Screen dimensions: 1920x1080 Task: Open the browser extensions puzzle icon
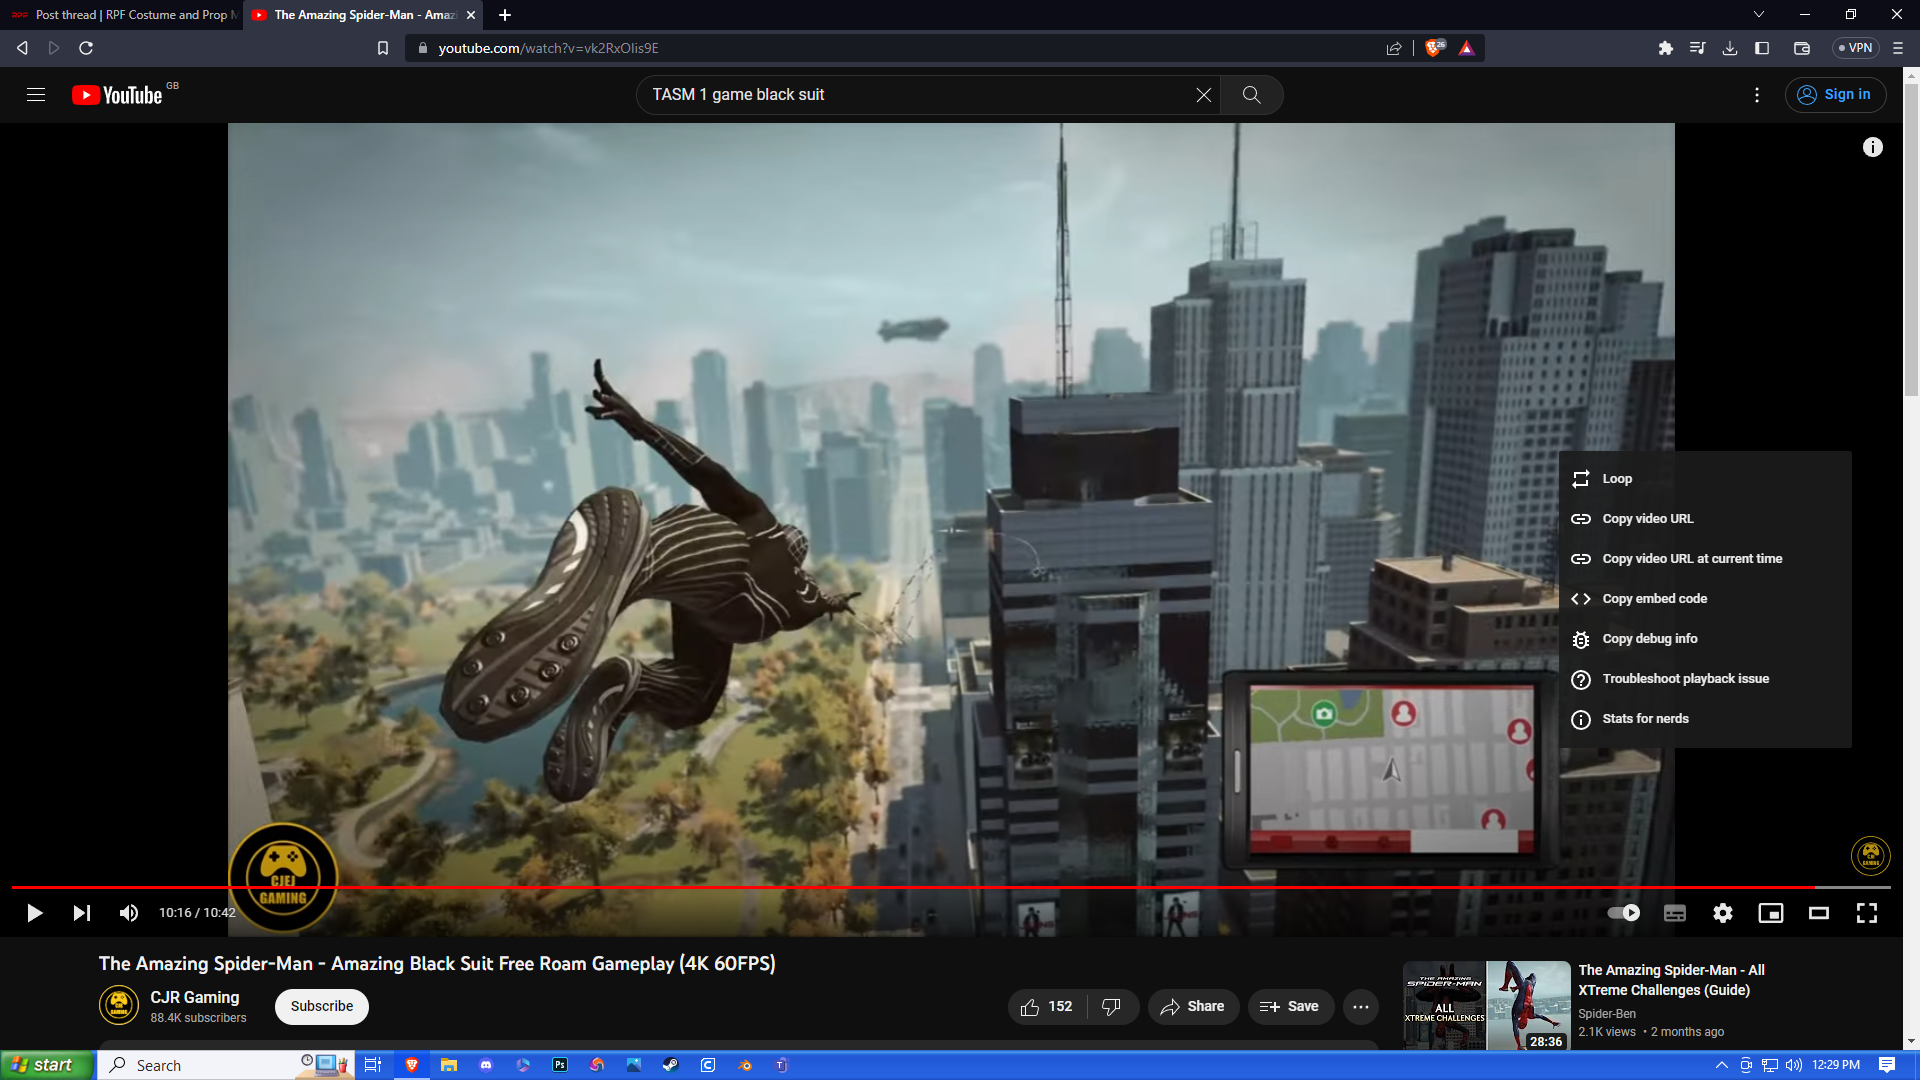point(1665,48)
